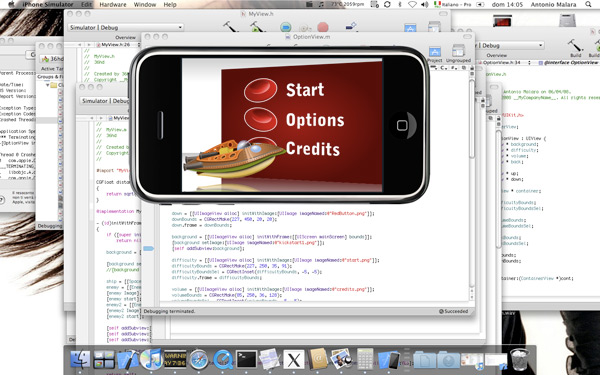This screenshot has height=375, width=600.
Task: Open Safari from the Dock
Action: click(199, 360)
